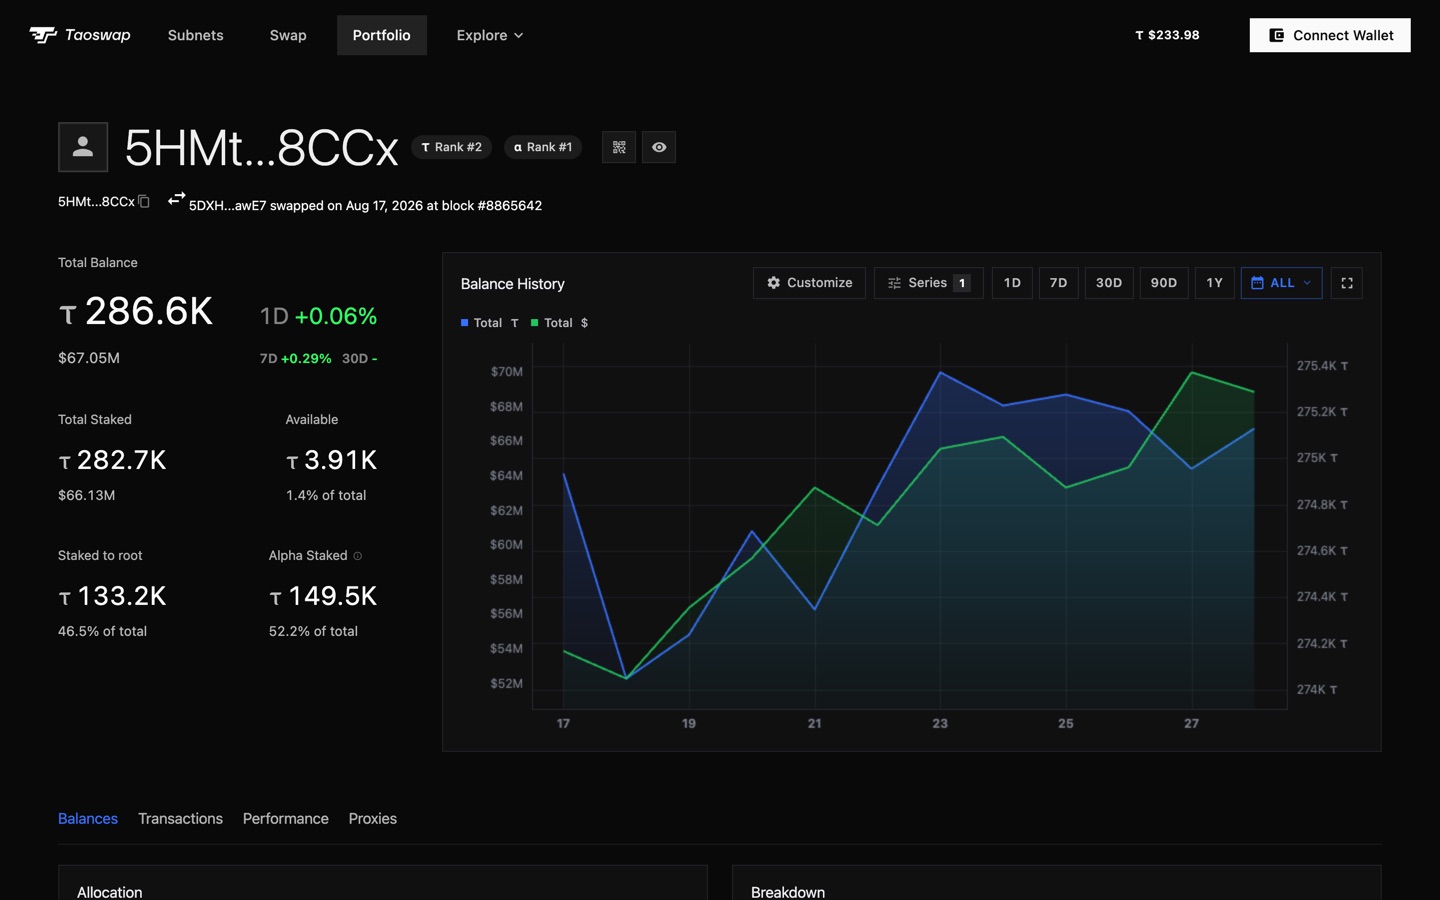Click the 1D +0.06% change value
This screenshot has height=900, width=1440.
[x=319, y=316]
